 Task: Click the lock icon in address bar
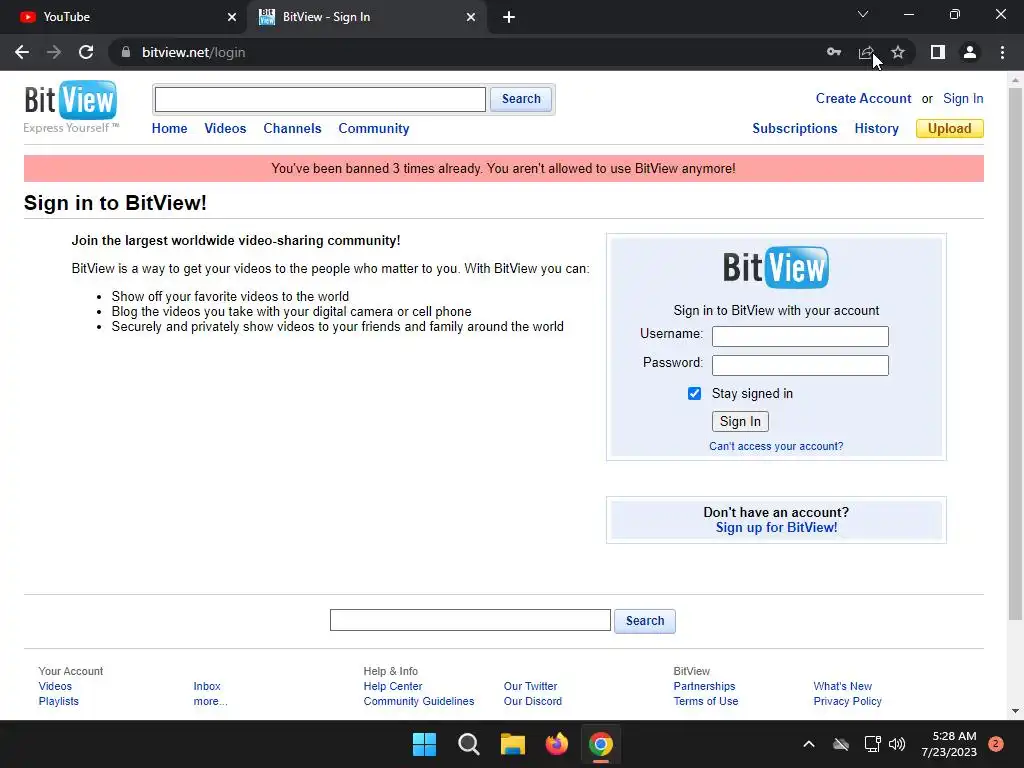coord(126,52)
